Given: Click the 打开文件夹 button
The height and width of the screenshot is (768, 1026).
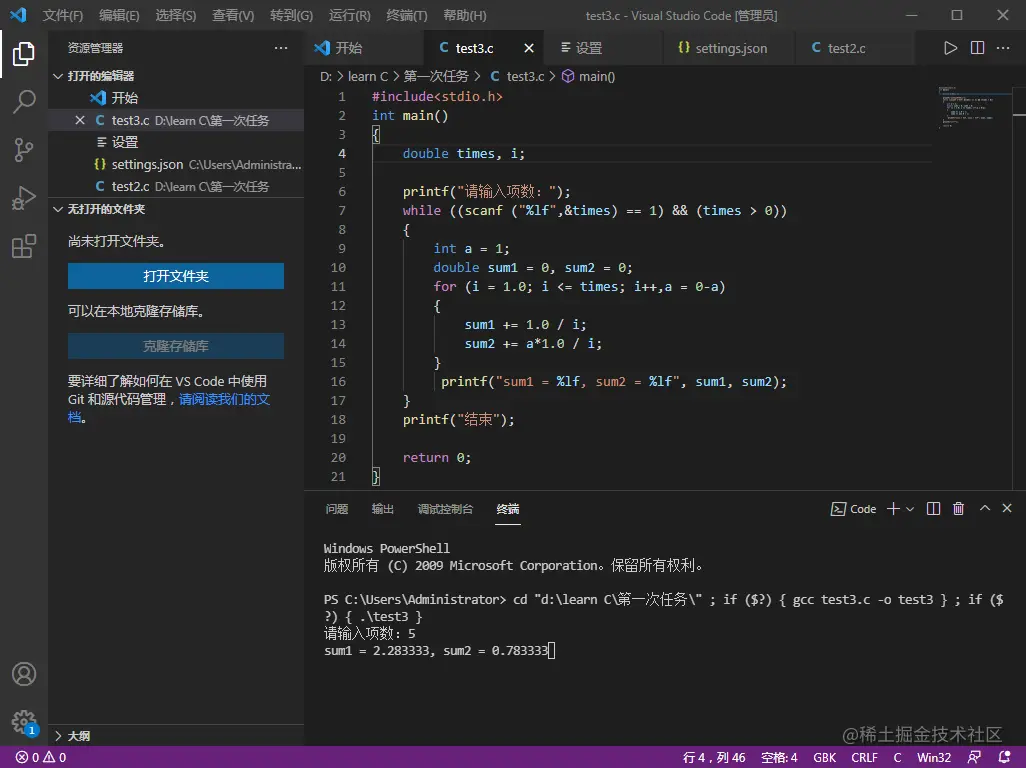Looking at the screenshot, I should click(176, 276).
